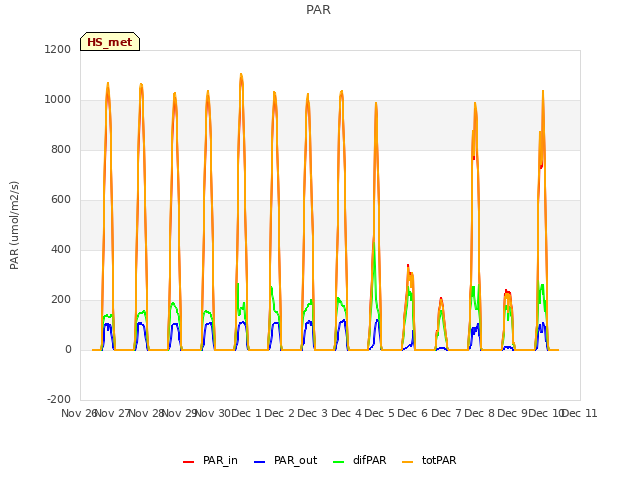This screenshot has width=640, height=480.
Task: Click the Dec 1 x-axis date label
Action: pyautogui.click(x=246, y=413)
